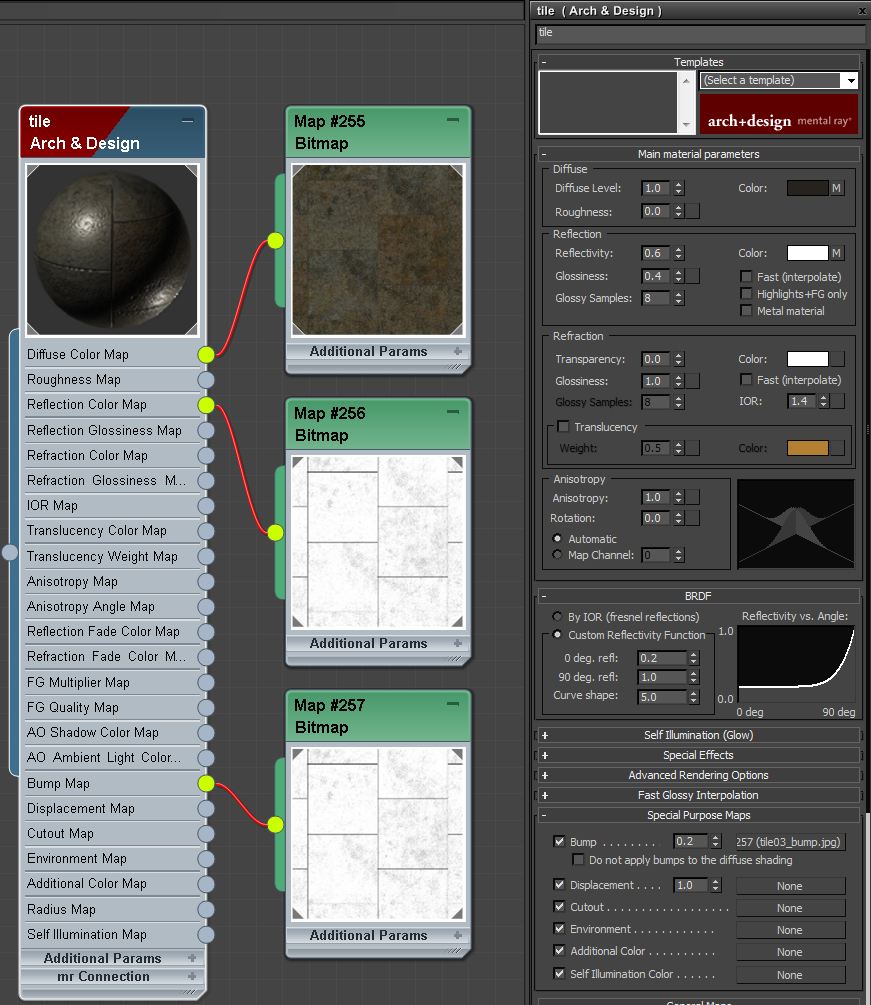
Task: Collapse the Templates rollout
Action: 698,62
